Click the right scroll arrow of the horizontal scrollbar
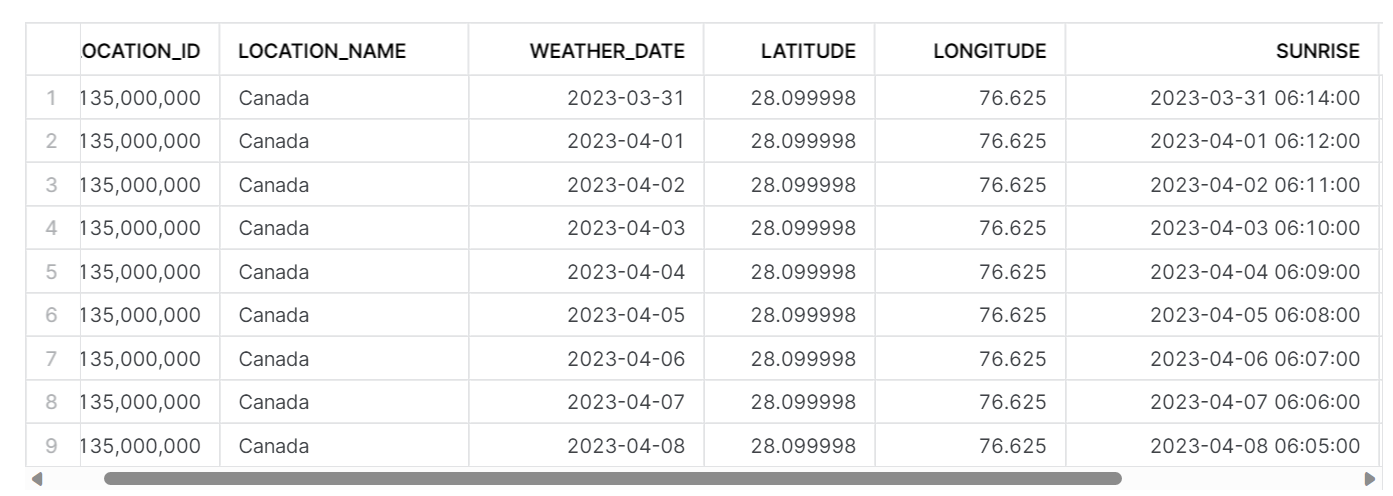1393x496 pixels. pos(1371,479)
